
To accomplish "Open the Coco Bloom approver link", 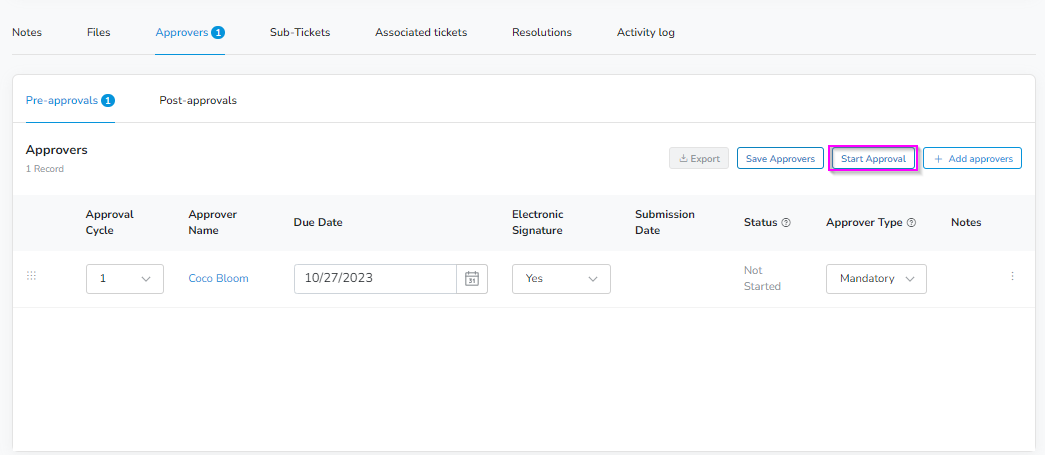I will coord(219,278).
